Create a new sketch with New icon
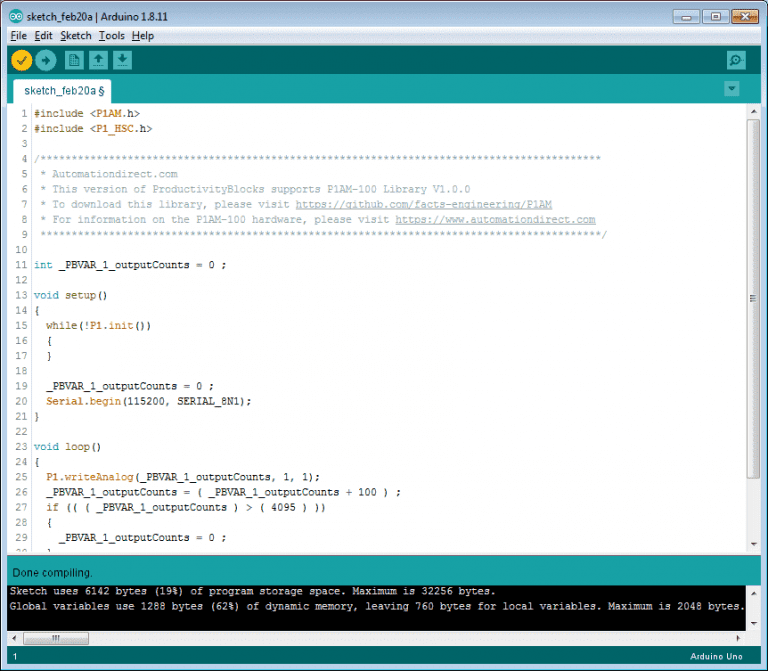The height and width of the screenshot is (671, 768). (x=74, y=61)
